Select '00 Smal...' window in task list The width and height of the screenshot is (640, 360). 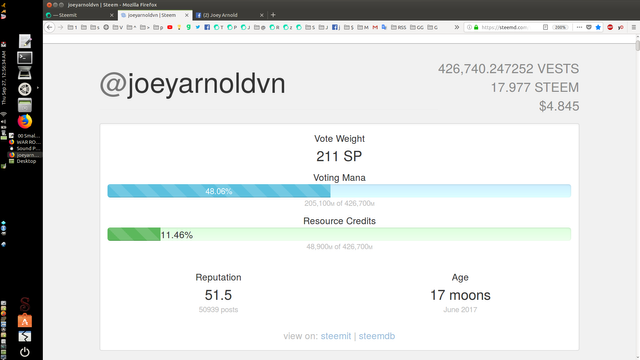[x=25, y=136]
